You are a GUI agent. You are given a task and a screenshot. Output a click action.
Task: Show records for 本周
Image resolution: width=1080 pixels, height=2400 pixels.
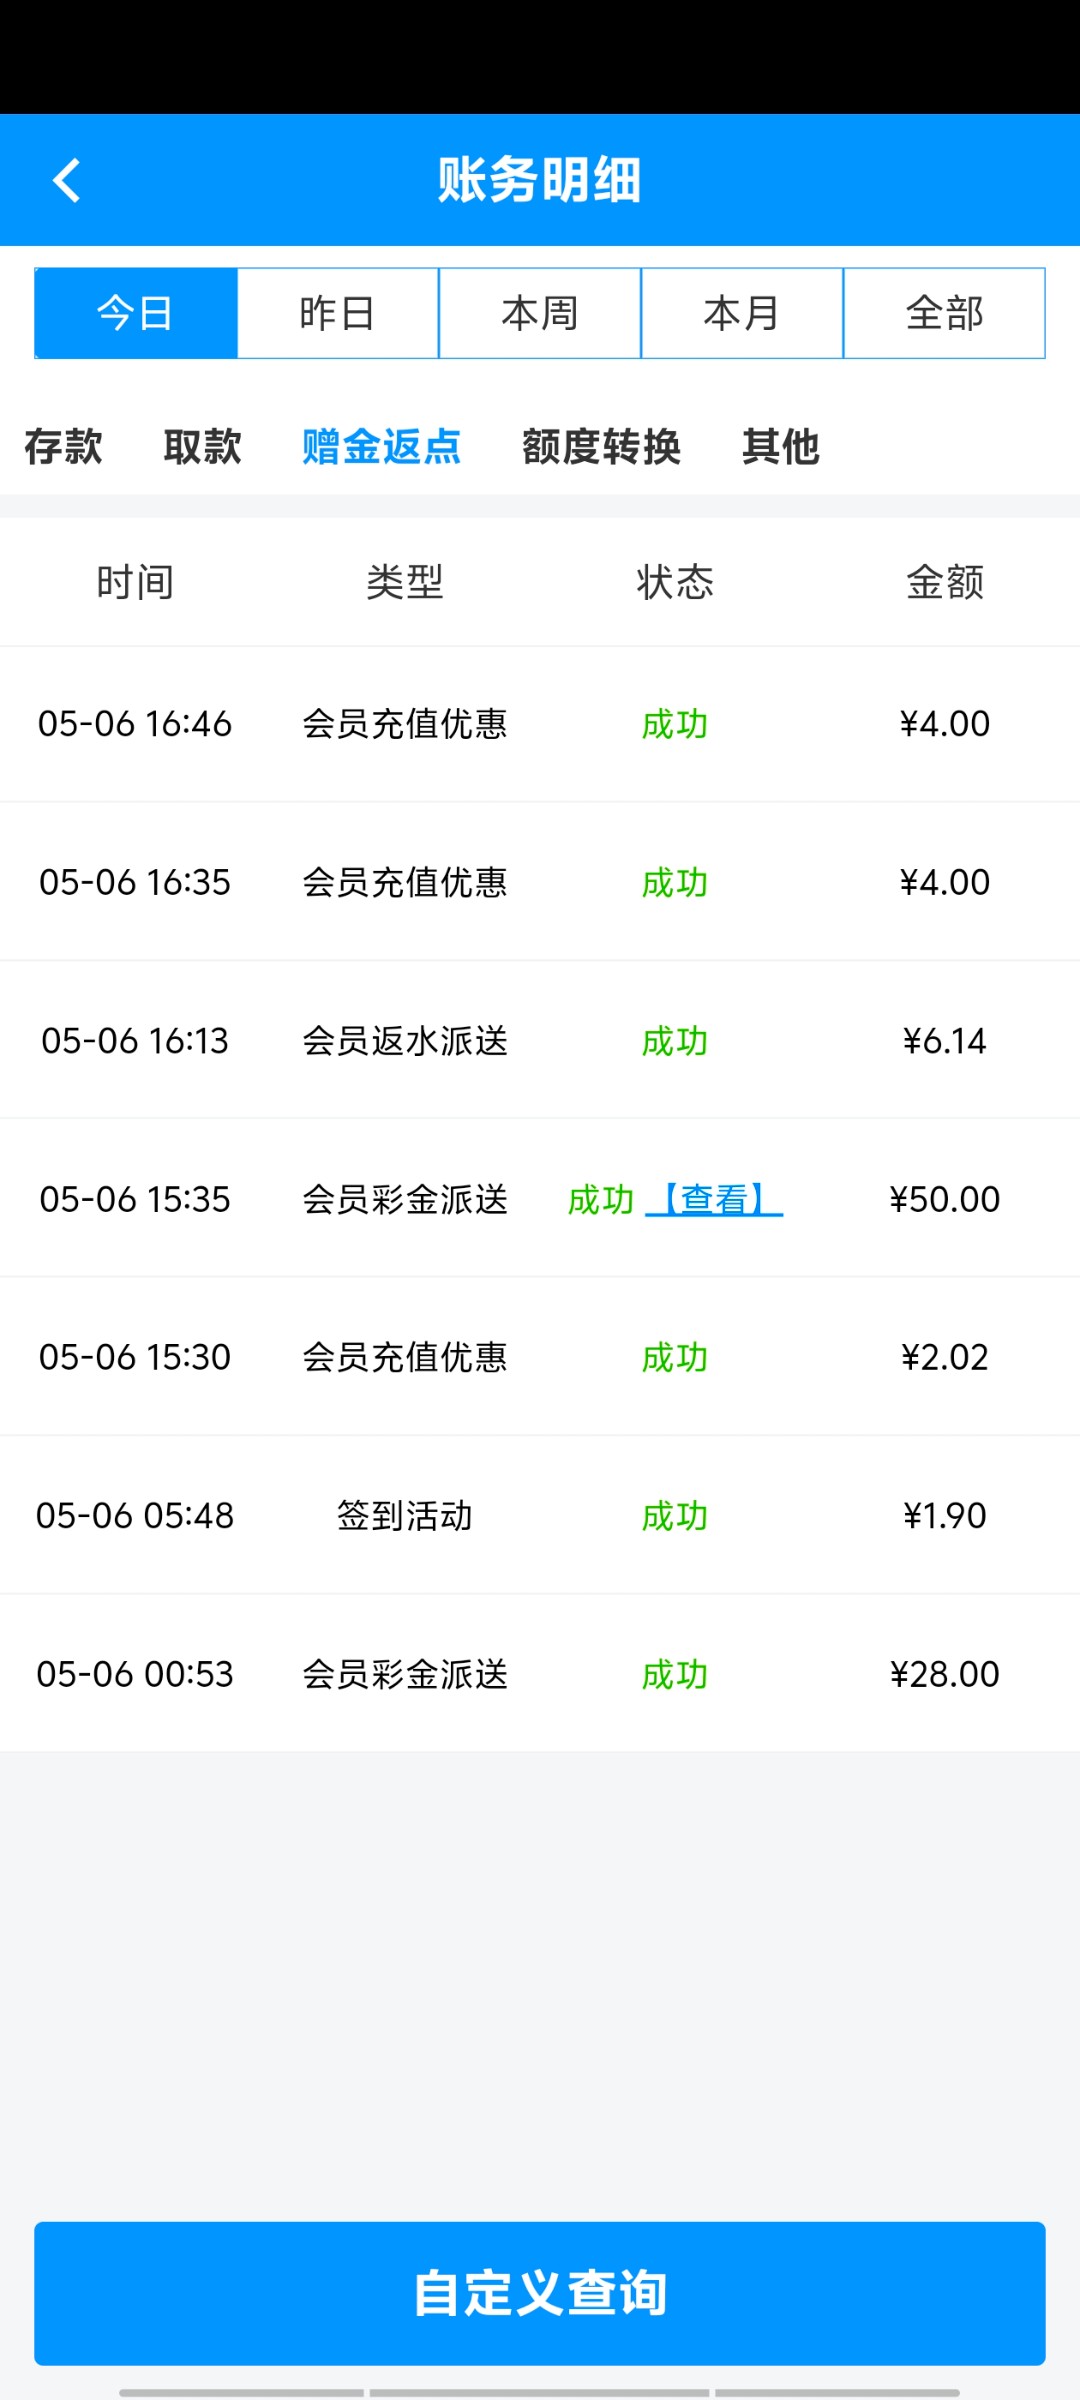(540, 313)
